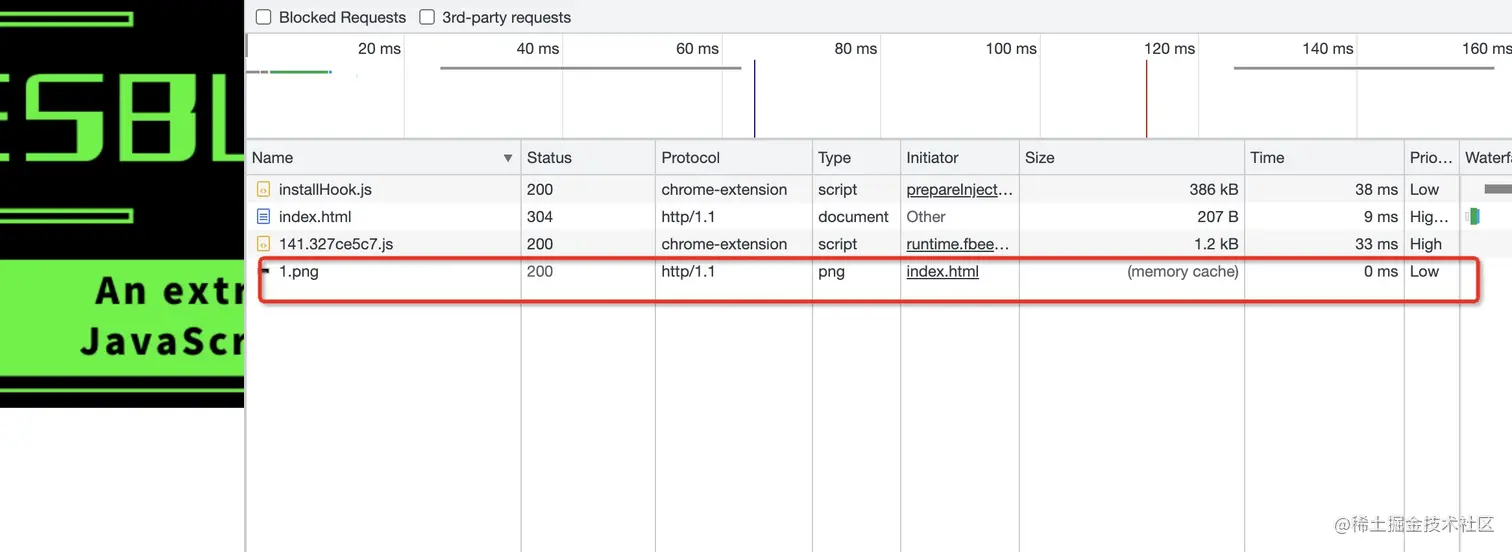
Task: Click the High priority cell of 141.327ce5c7.js
Action: (x=1426, y=244)
